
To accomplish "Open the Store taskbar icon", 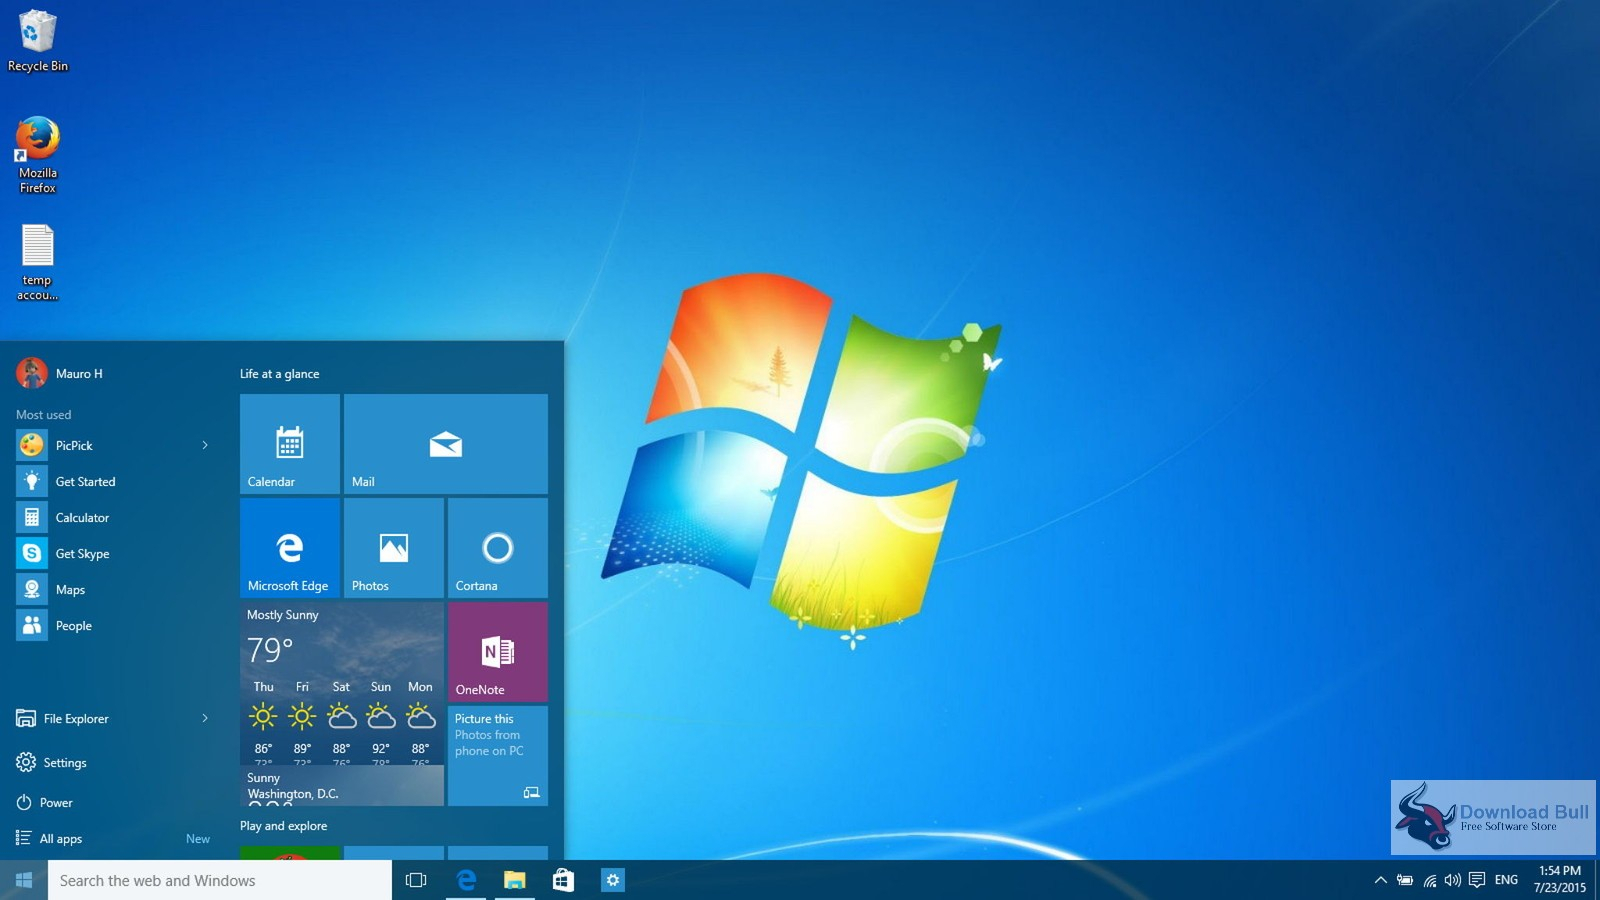I will click(563, 880).
